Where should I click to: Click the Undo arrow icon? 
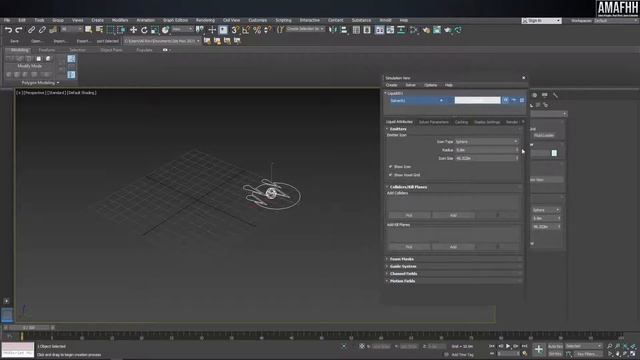[8, 30]
